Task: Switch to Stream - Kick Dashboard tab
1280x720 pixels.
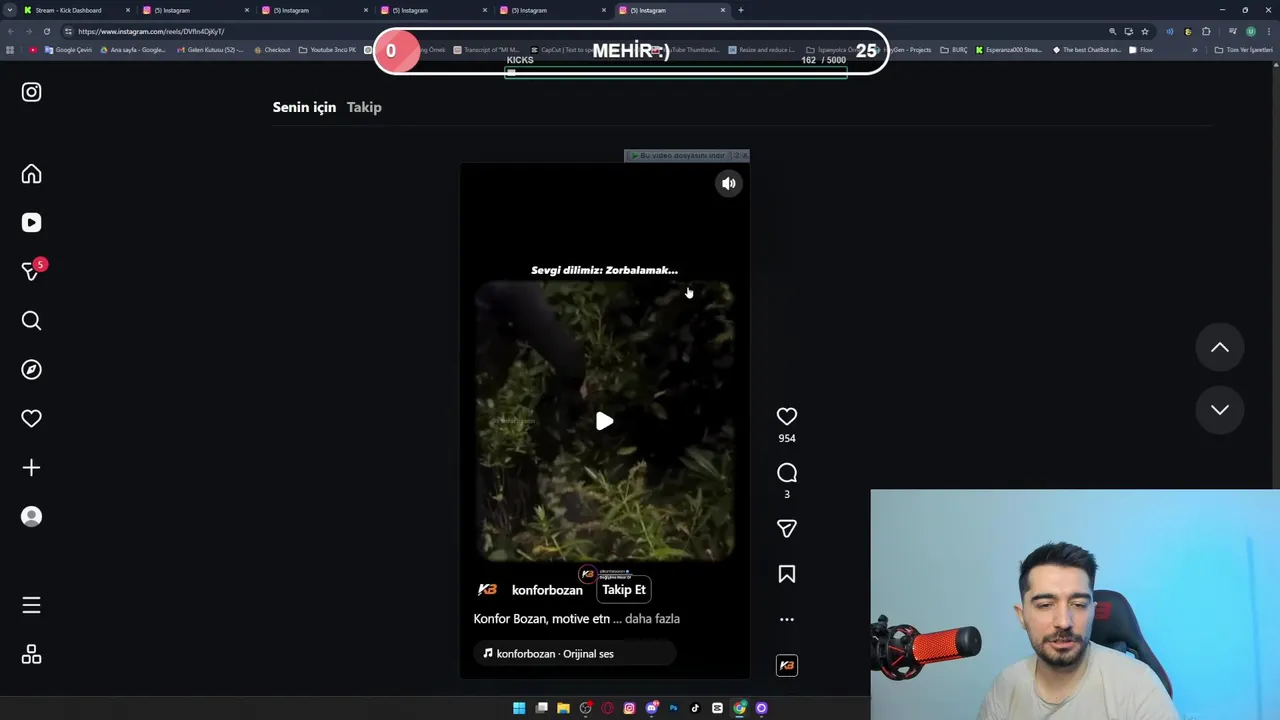Action: (x=77, y=10)
